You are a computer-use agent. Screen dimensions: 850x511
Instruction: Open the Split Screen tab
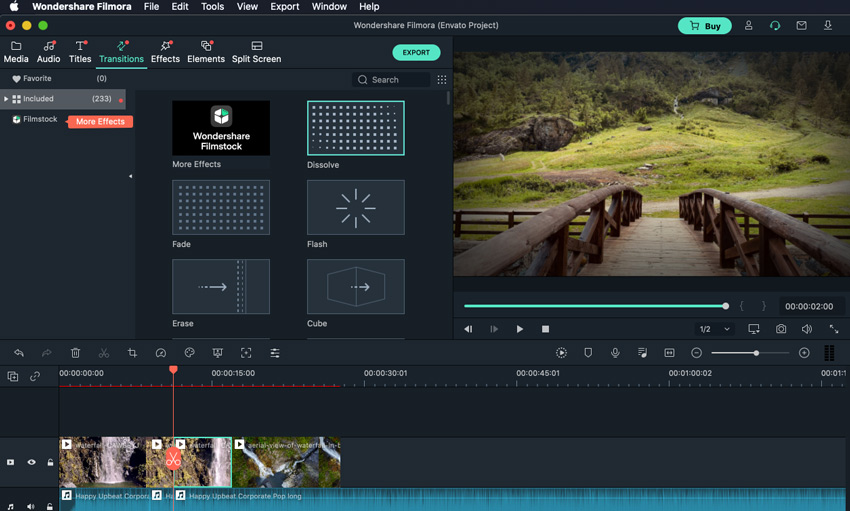point(256,52)
